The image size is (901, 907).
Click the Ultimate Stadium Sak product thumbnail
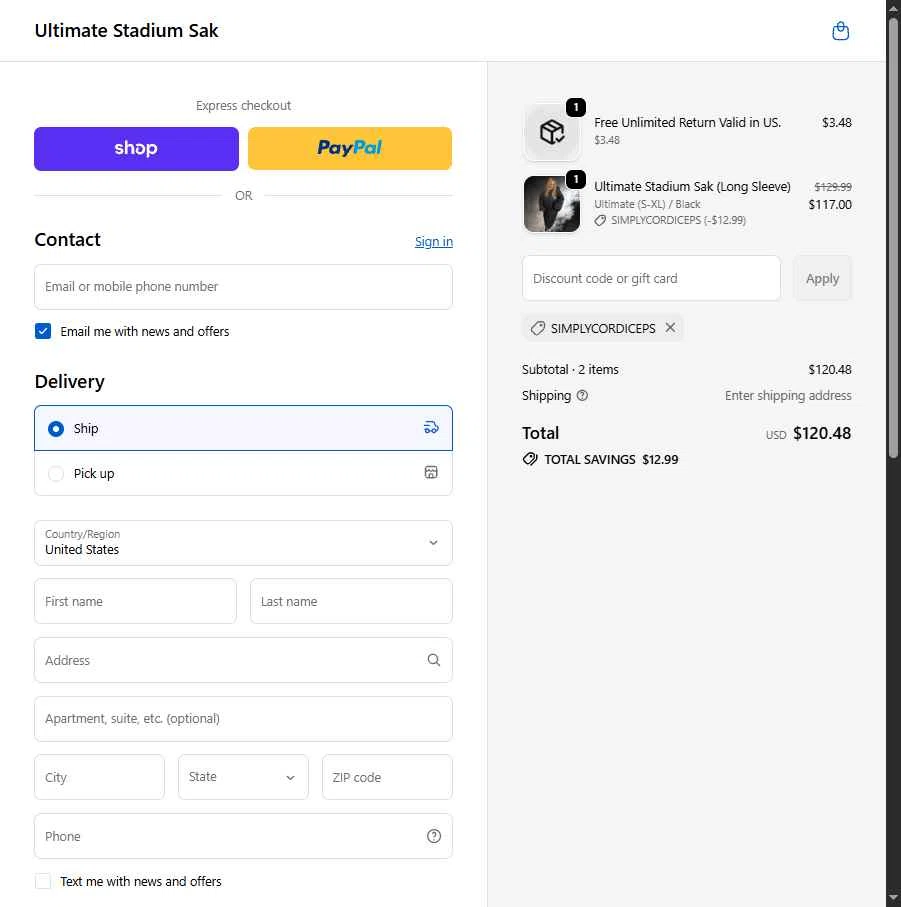(552, 204)
